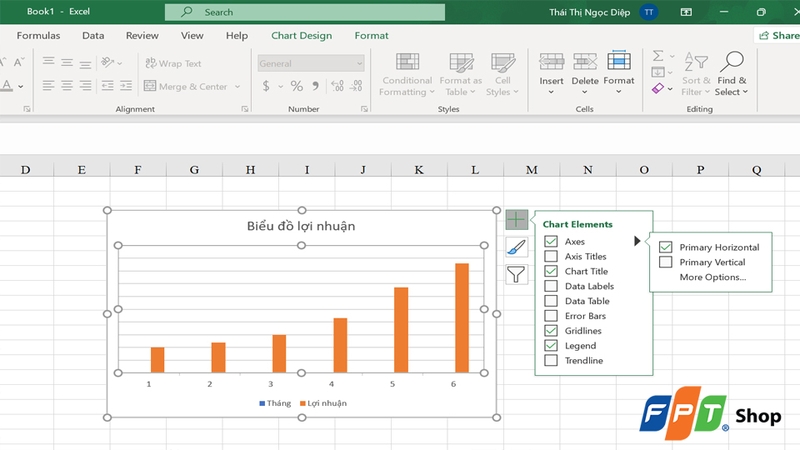This screenshot has width=800, height=450.
Task: Expand the Format cells dropdown arrow
Action: click(x=618, y=92)
